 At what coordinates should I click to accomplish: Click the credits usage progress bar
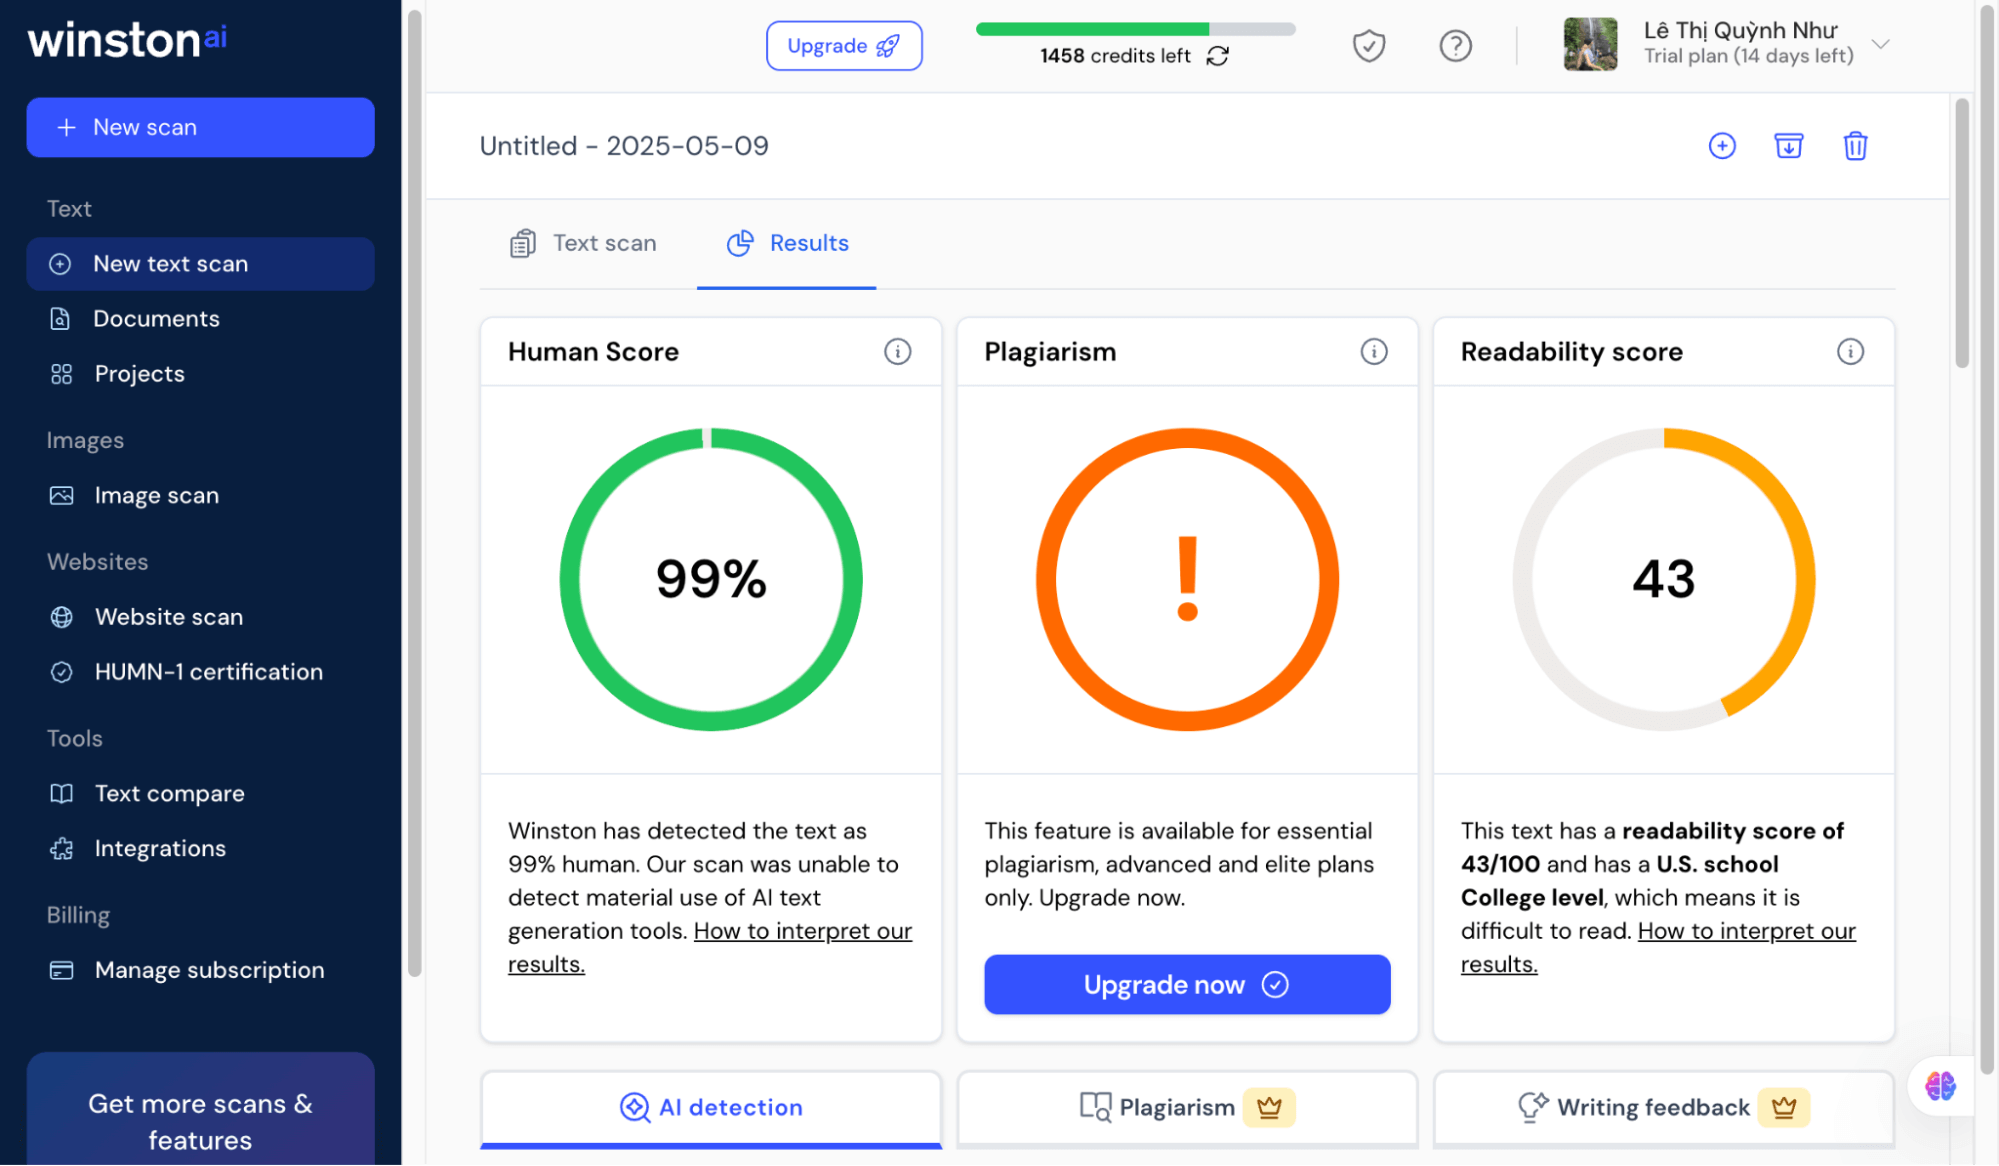(1135, 29)
